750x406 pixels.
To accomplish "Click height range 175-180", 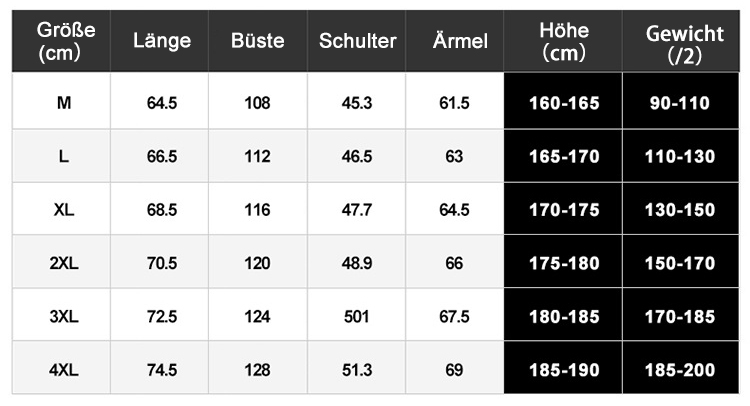I will coord(564,263).
